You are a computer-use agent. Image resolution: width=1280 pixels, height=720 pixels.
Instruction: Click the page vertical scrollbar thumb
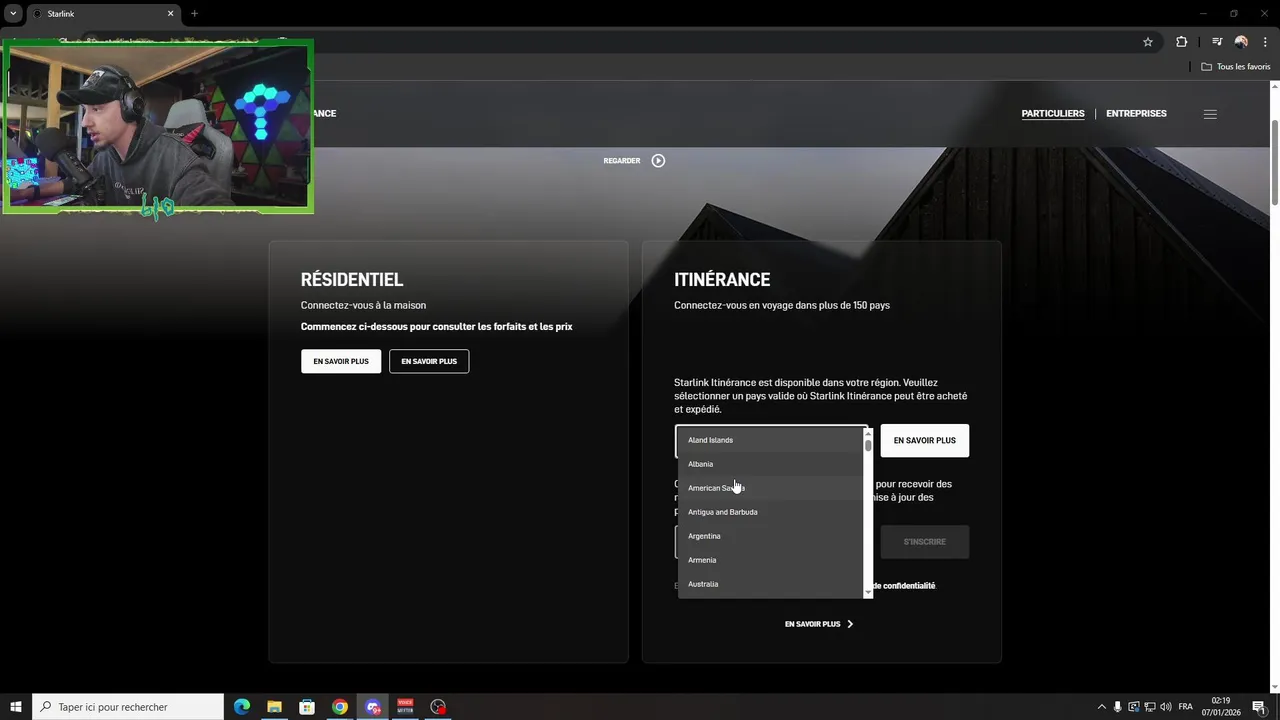tap(1275, 162)
